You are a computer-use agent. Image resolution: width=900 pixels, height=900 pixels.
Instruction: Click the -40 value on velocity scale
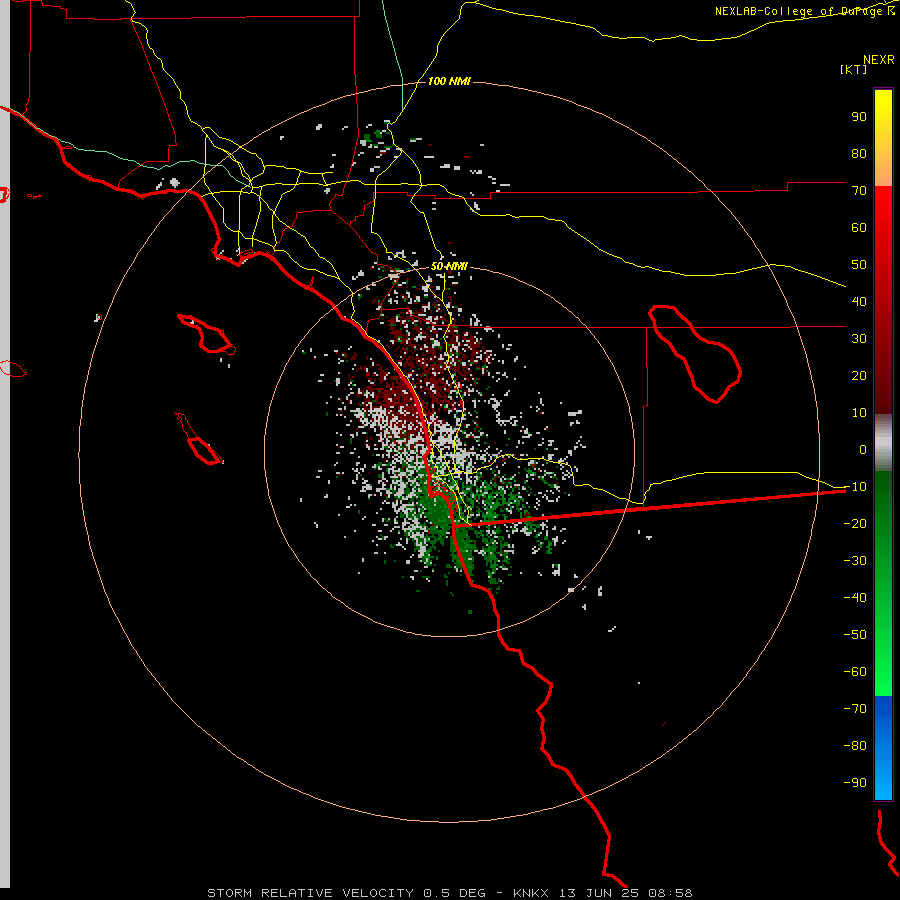coord(855,598)
